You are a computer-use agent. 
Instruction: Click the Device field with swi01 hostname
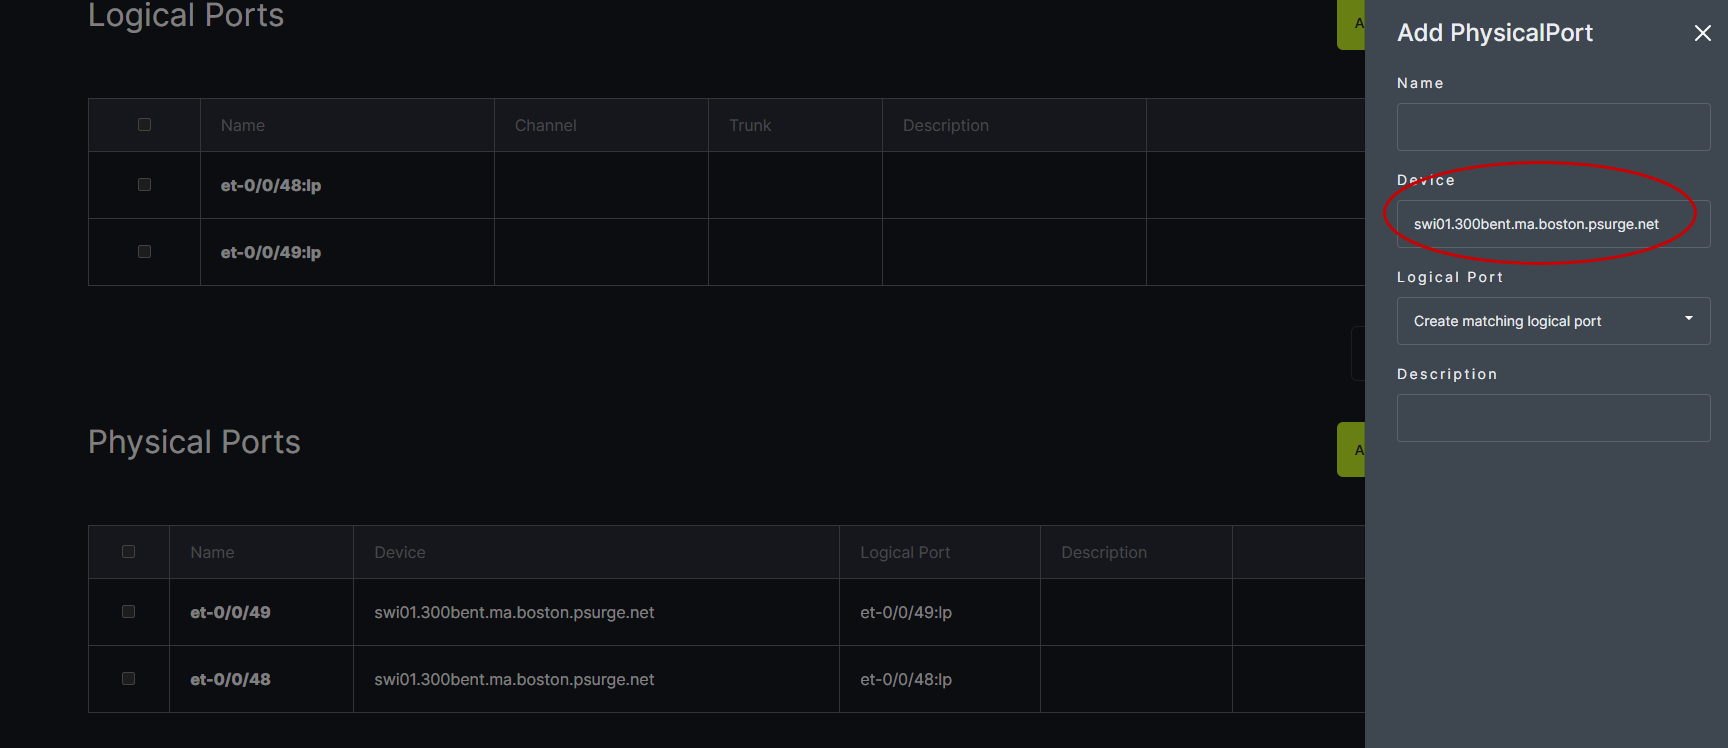pos(1552,224)
